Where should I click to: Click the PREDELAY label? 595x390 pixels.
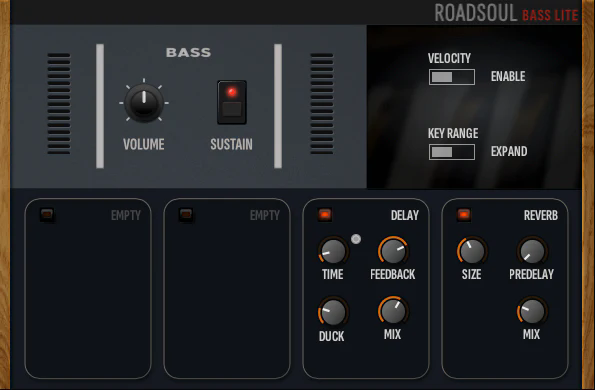point(531,275)
